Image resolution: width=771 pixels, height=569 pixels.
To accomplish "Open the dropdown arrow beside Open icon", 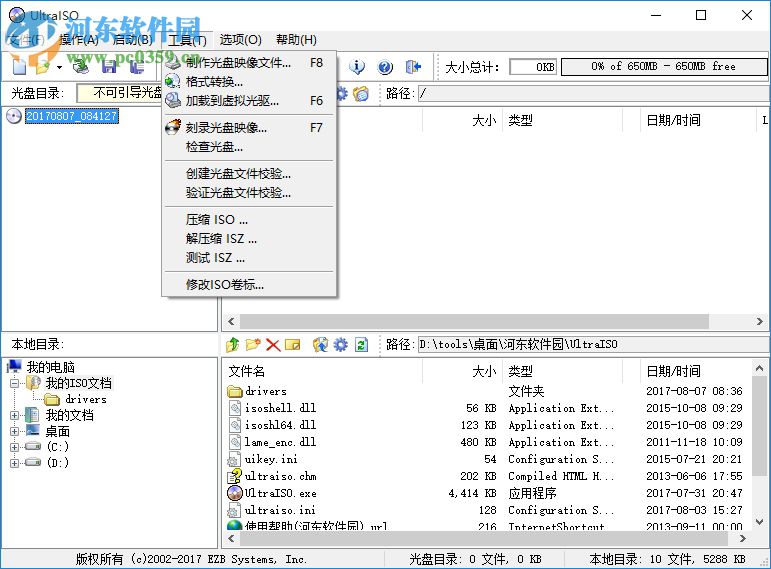I will (59, 67).
